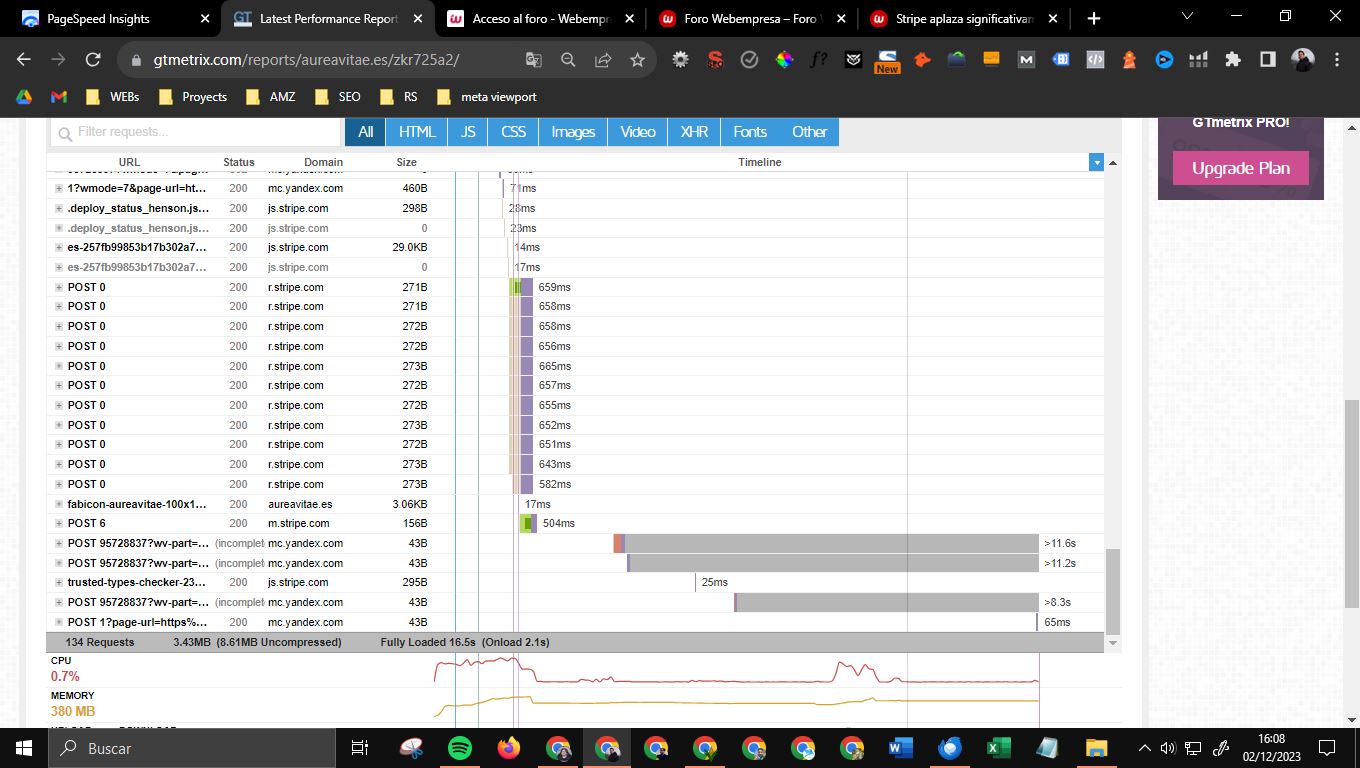Image resolution: width=1360 pixels, height=768 pixels.
Task: Open the Windows notification center icon
Action: (x=1327, y=747)
